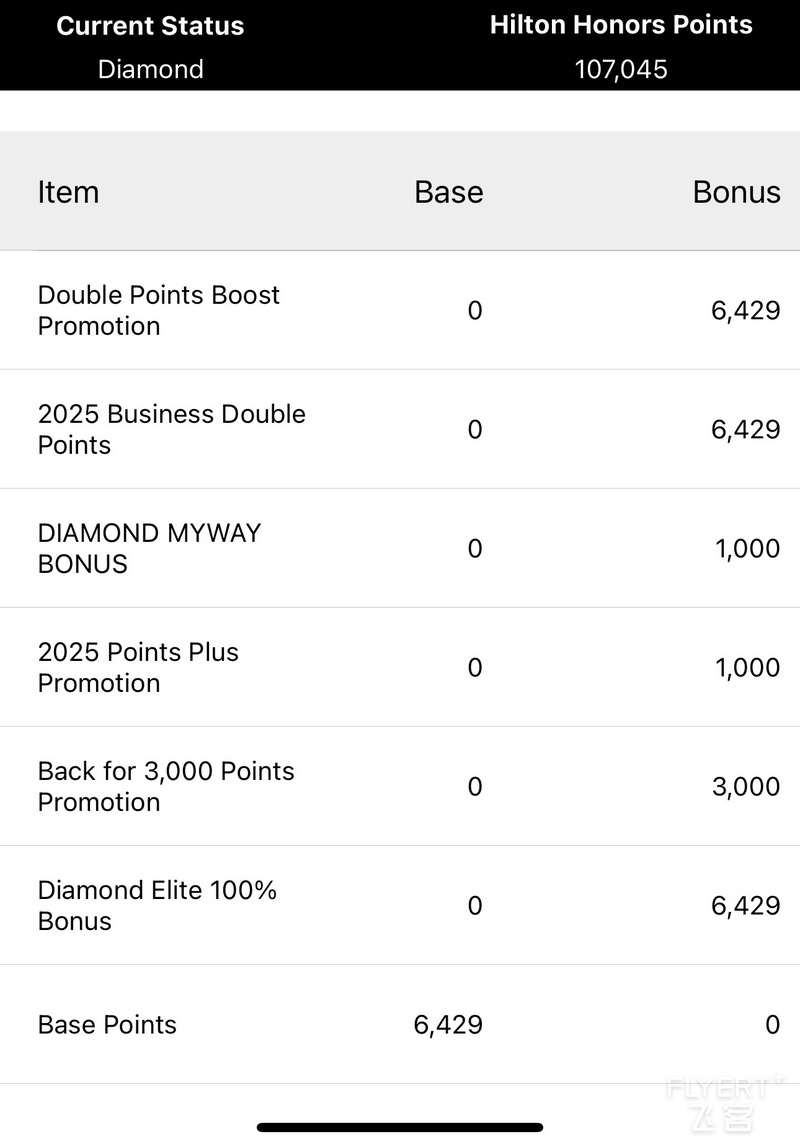This screenshot has height=1147, width=800.
Task: Tap the 107,045 points balance
Action: click(x=621, y=69)
